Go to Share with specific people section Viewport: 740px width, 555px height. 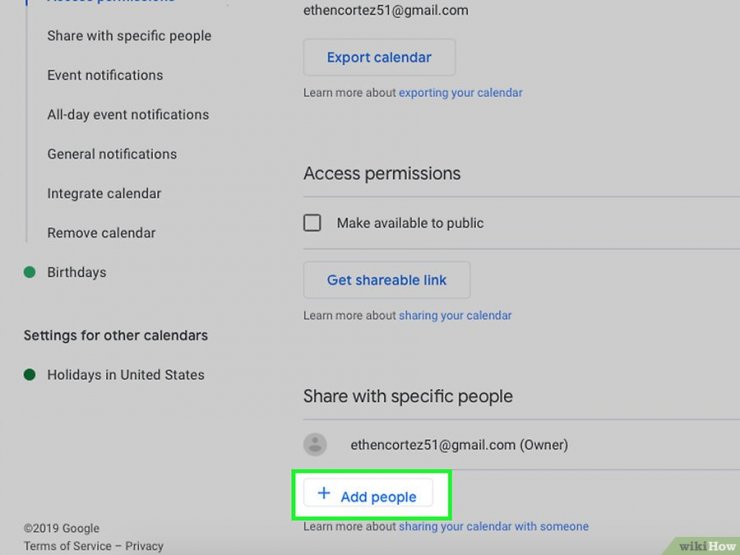tap(129, 36)
